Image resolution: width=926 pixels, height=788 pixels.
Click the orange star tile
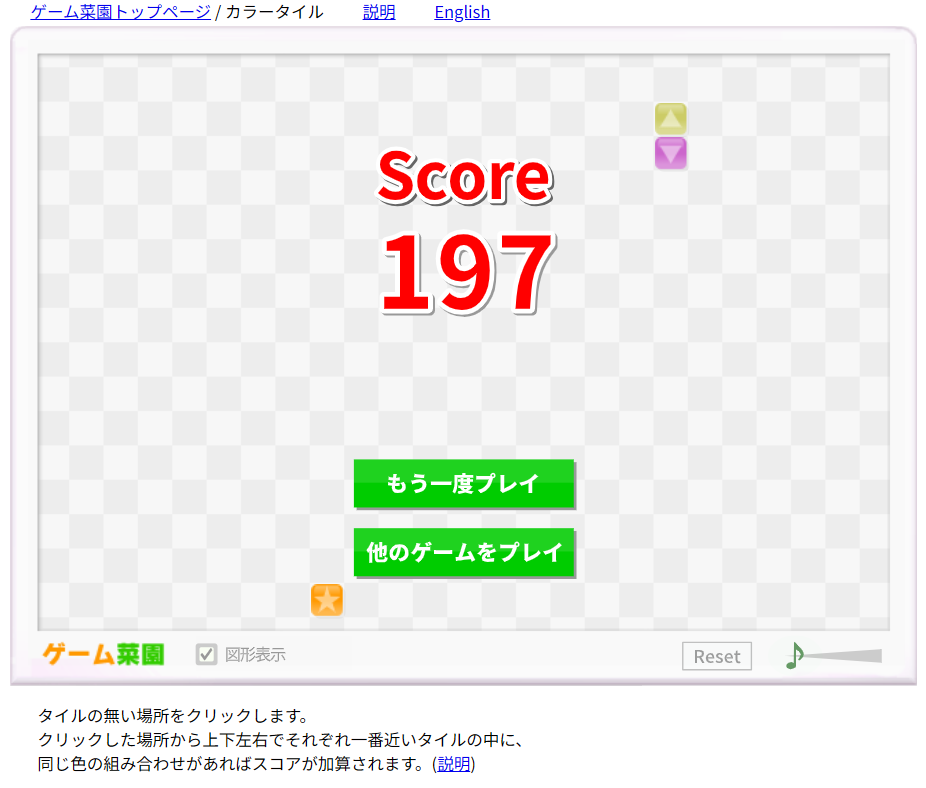(x=327, y=600)
